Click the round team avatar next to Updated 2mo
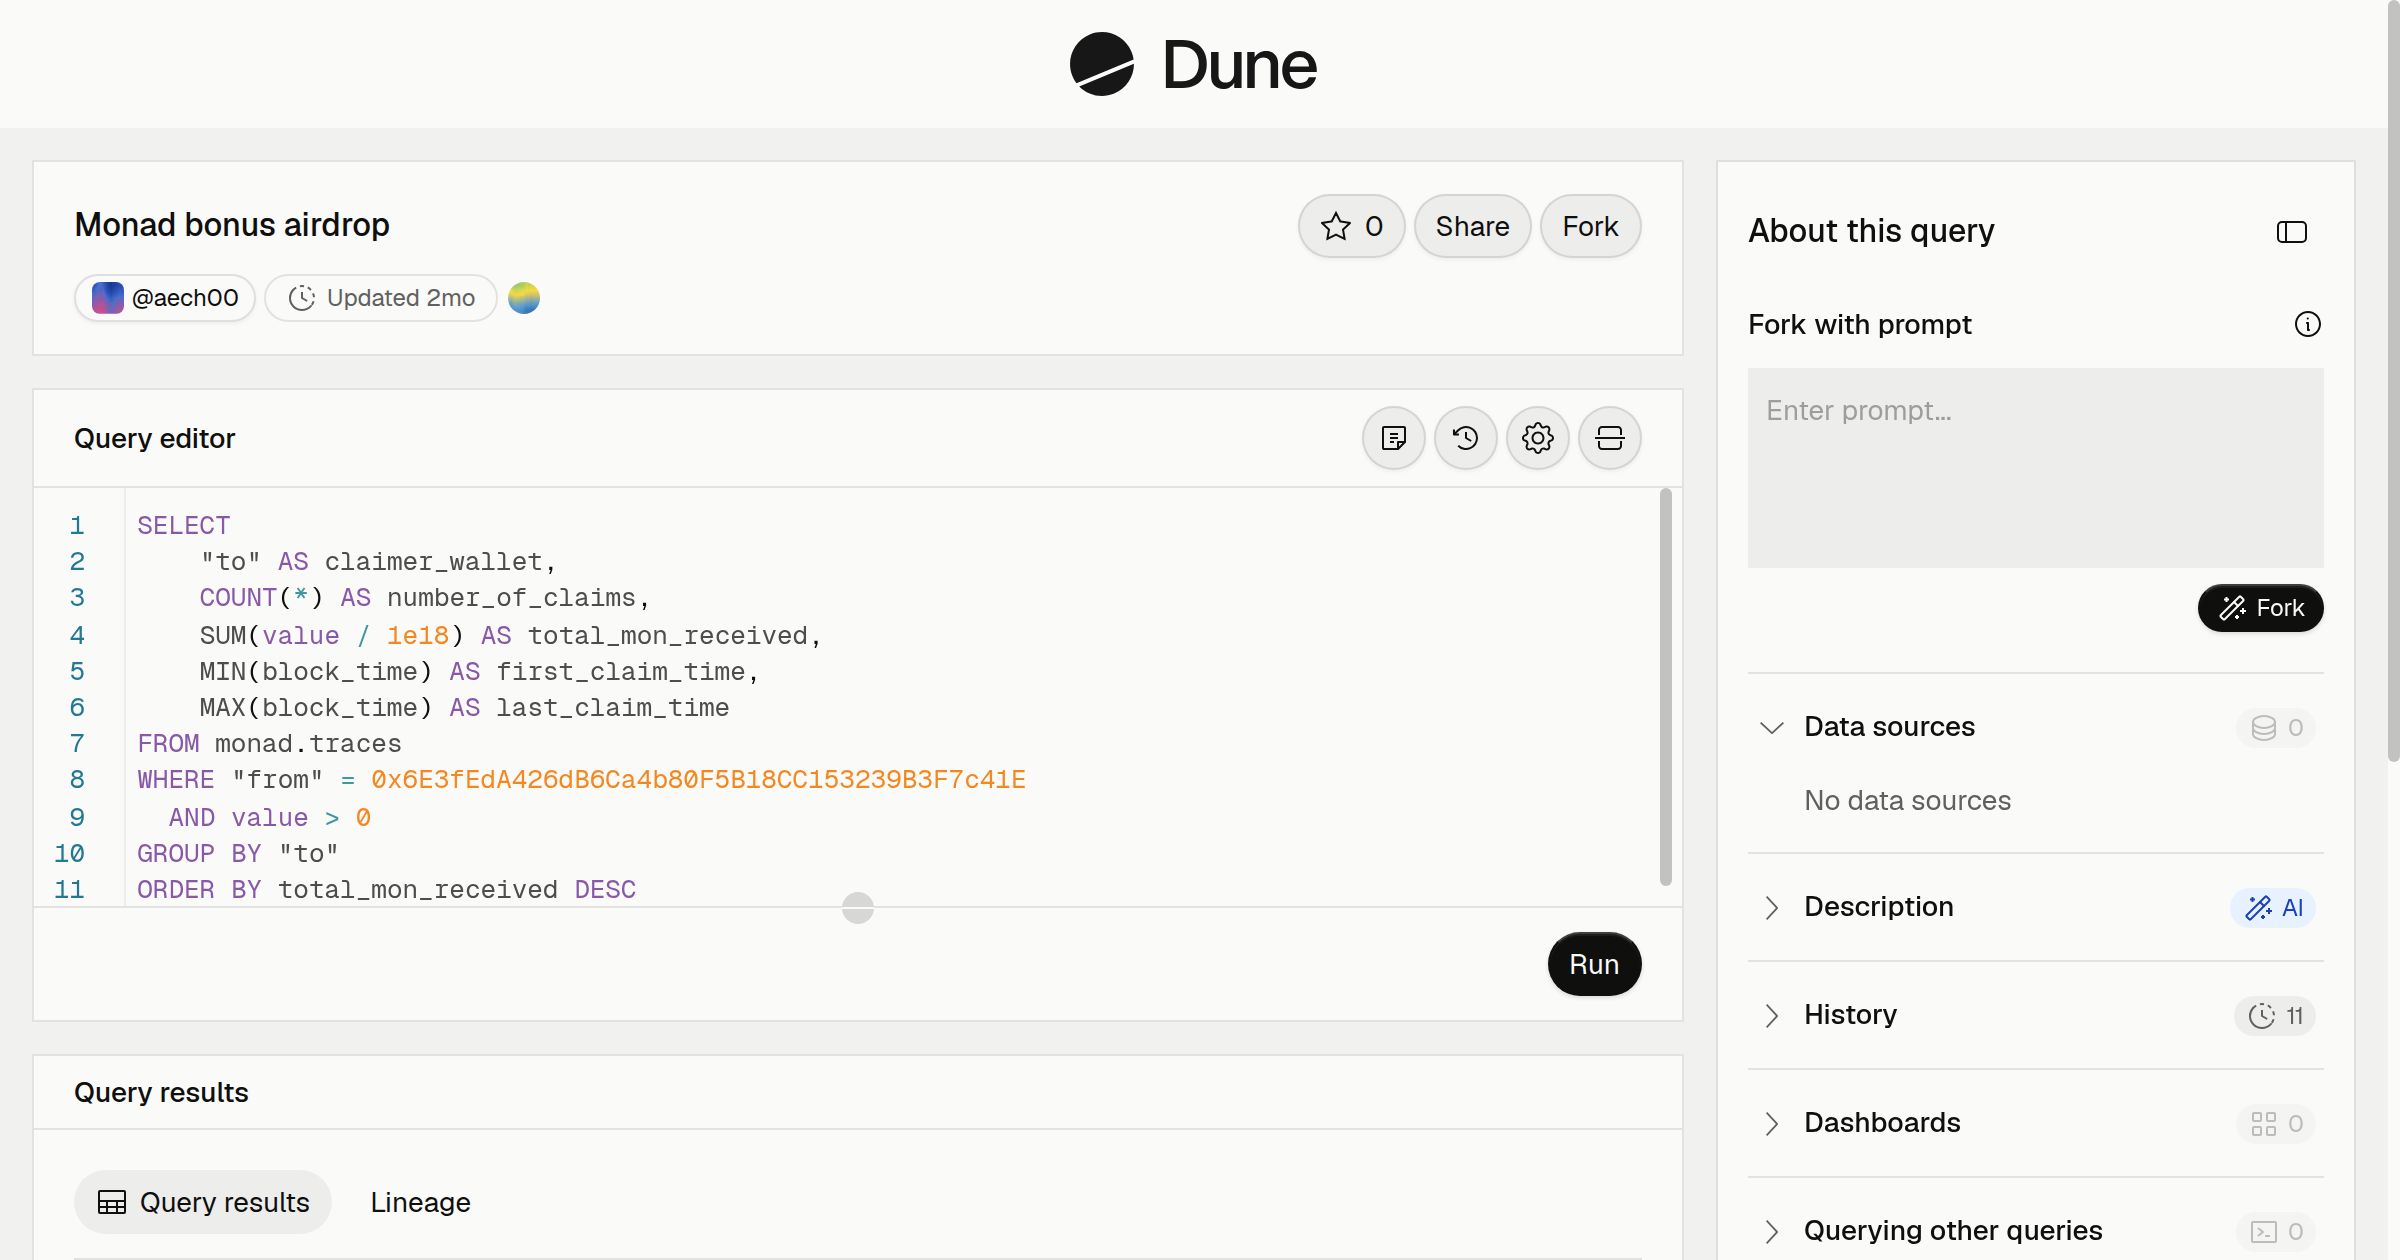 click(524, 298)
